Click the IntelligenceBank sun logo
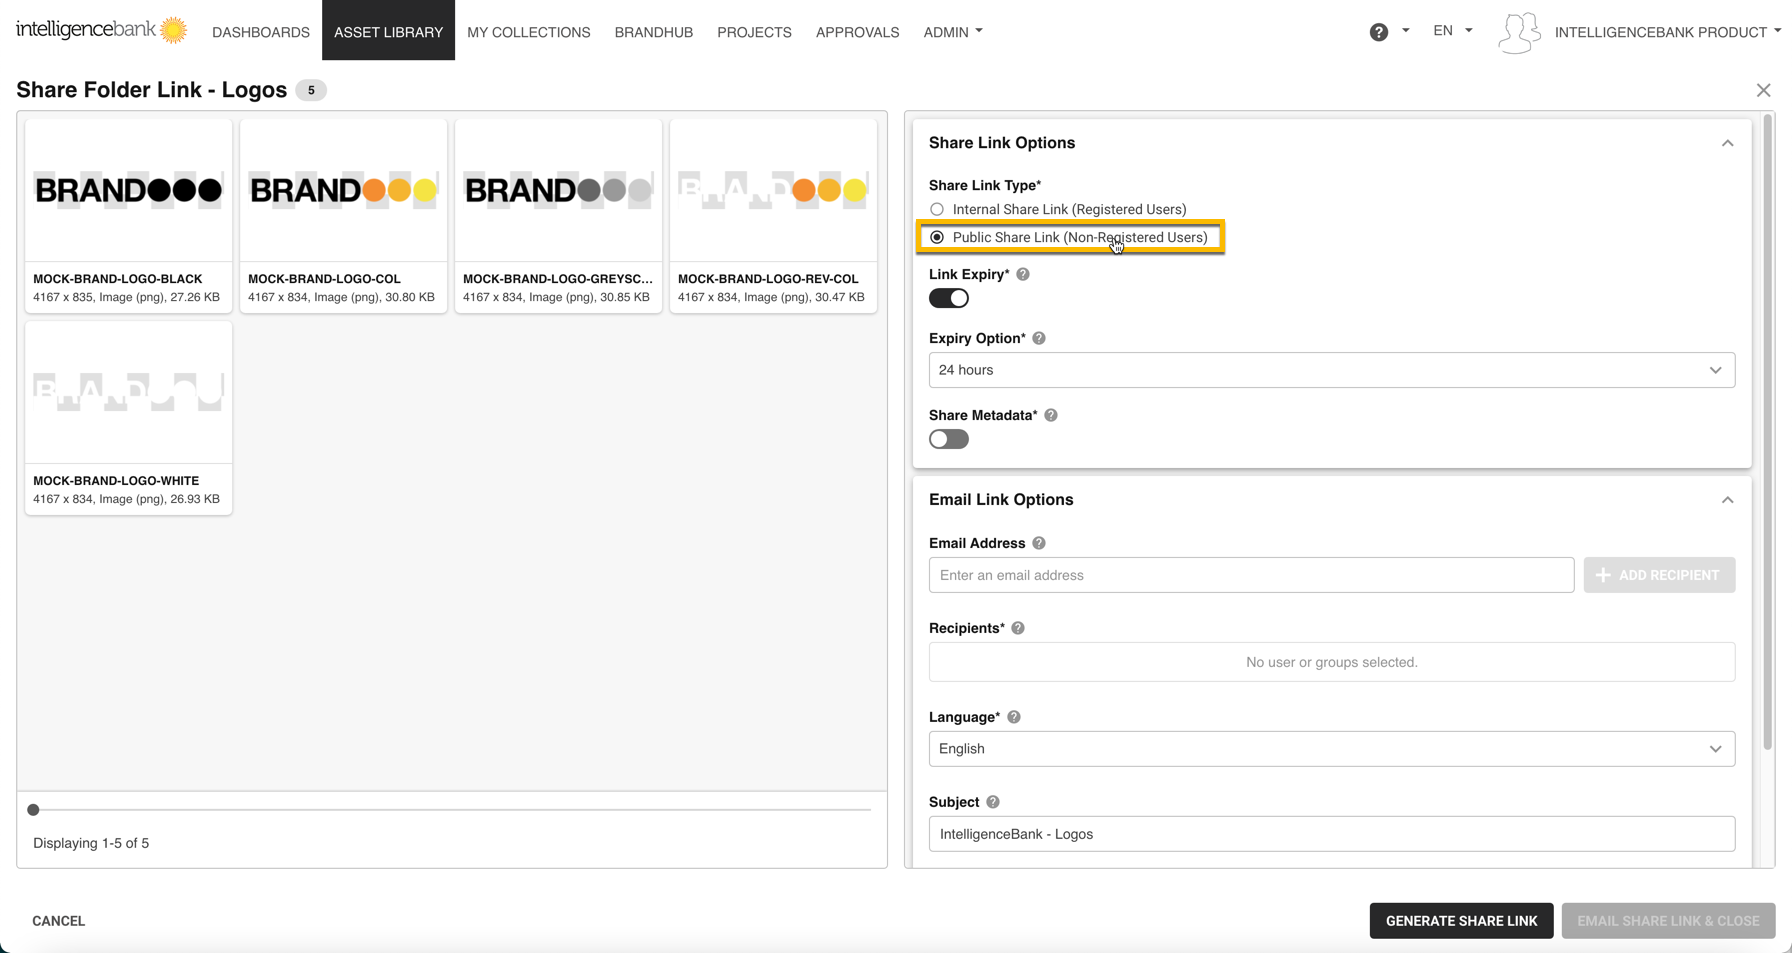 [x=174, y=30]
